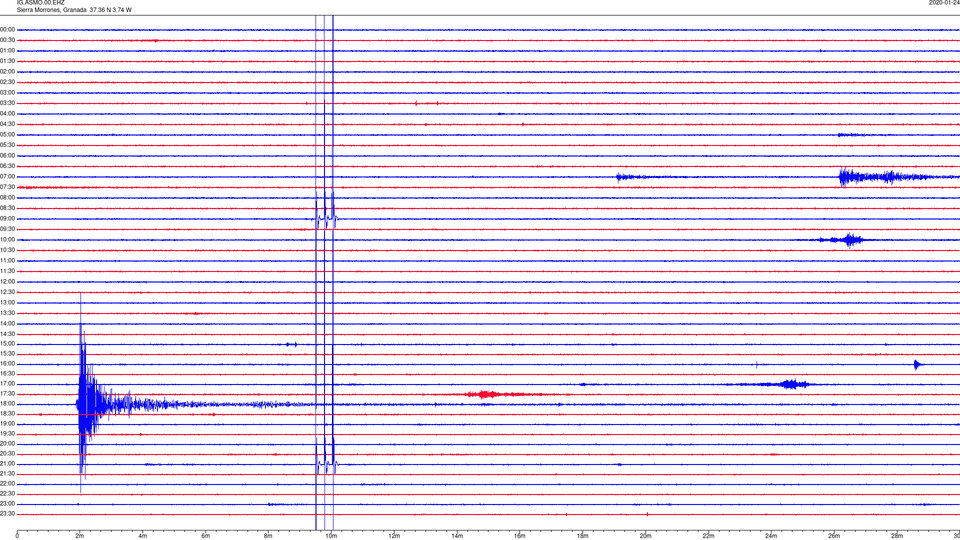The height and width of the screenshot is (540, 960).
Task: Select the 18:00 trace time label
Action: (8, 404)
